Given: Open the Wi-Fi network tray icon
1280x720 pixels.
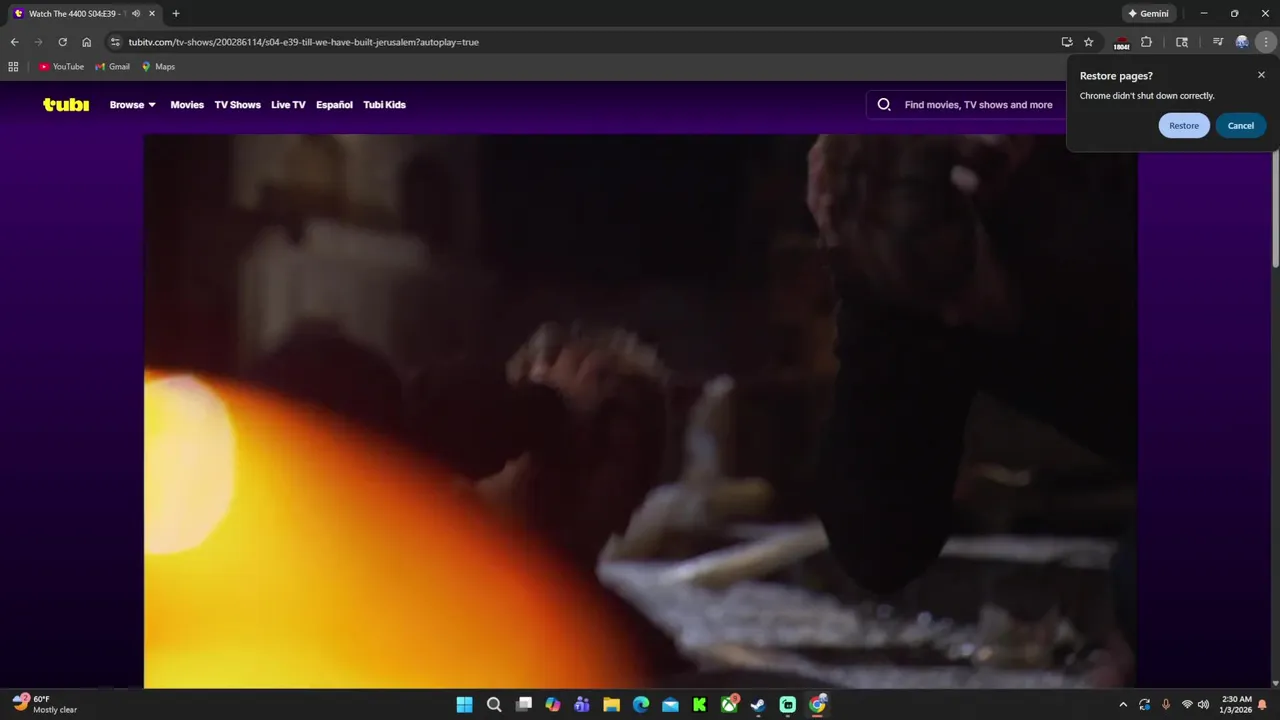Looking at the screenshot, I should [1187, 704].
